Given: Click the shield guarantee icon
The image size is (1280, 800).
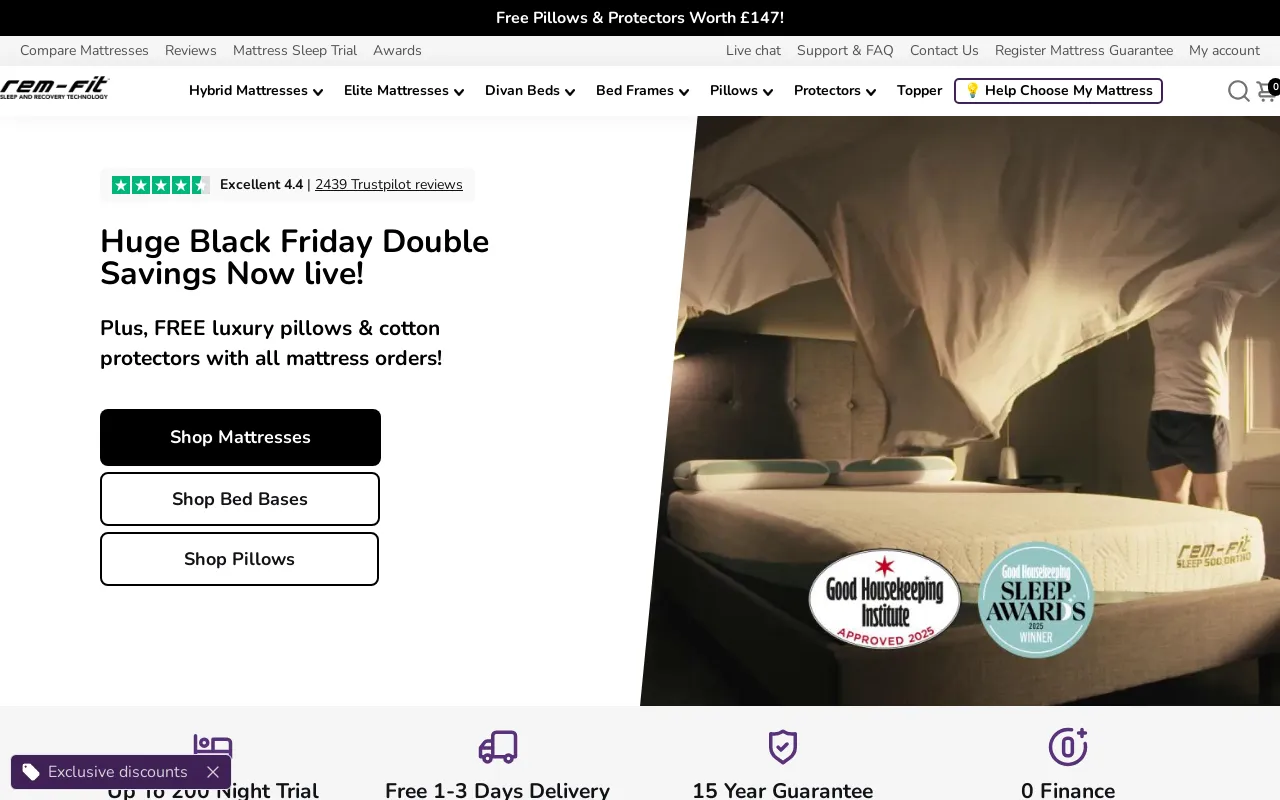Looking at the screenshot, I should pos(782,747).
